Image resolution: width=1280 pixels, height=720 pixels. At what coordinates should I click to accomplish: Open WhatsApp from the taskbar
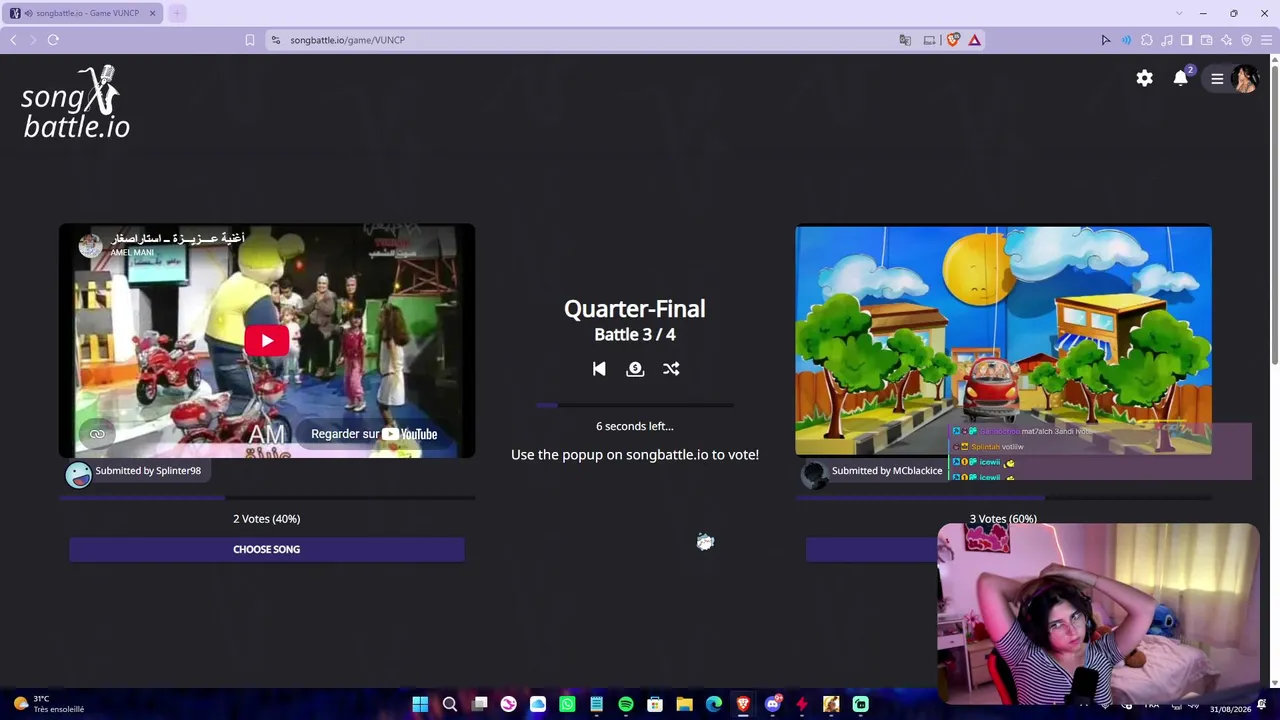567,704
